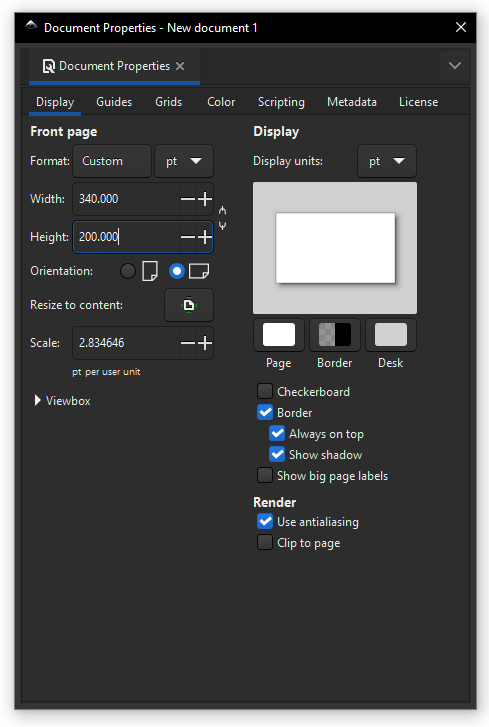Enable the Checkerboard checkbox
The width and height of the screenshot is (489, 727).
265,391
